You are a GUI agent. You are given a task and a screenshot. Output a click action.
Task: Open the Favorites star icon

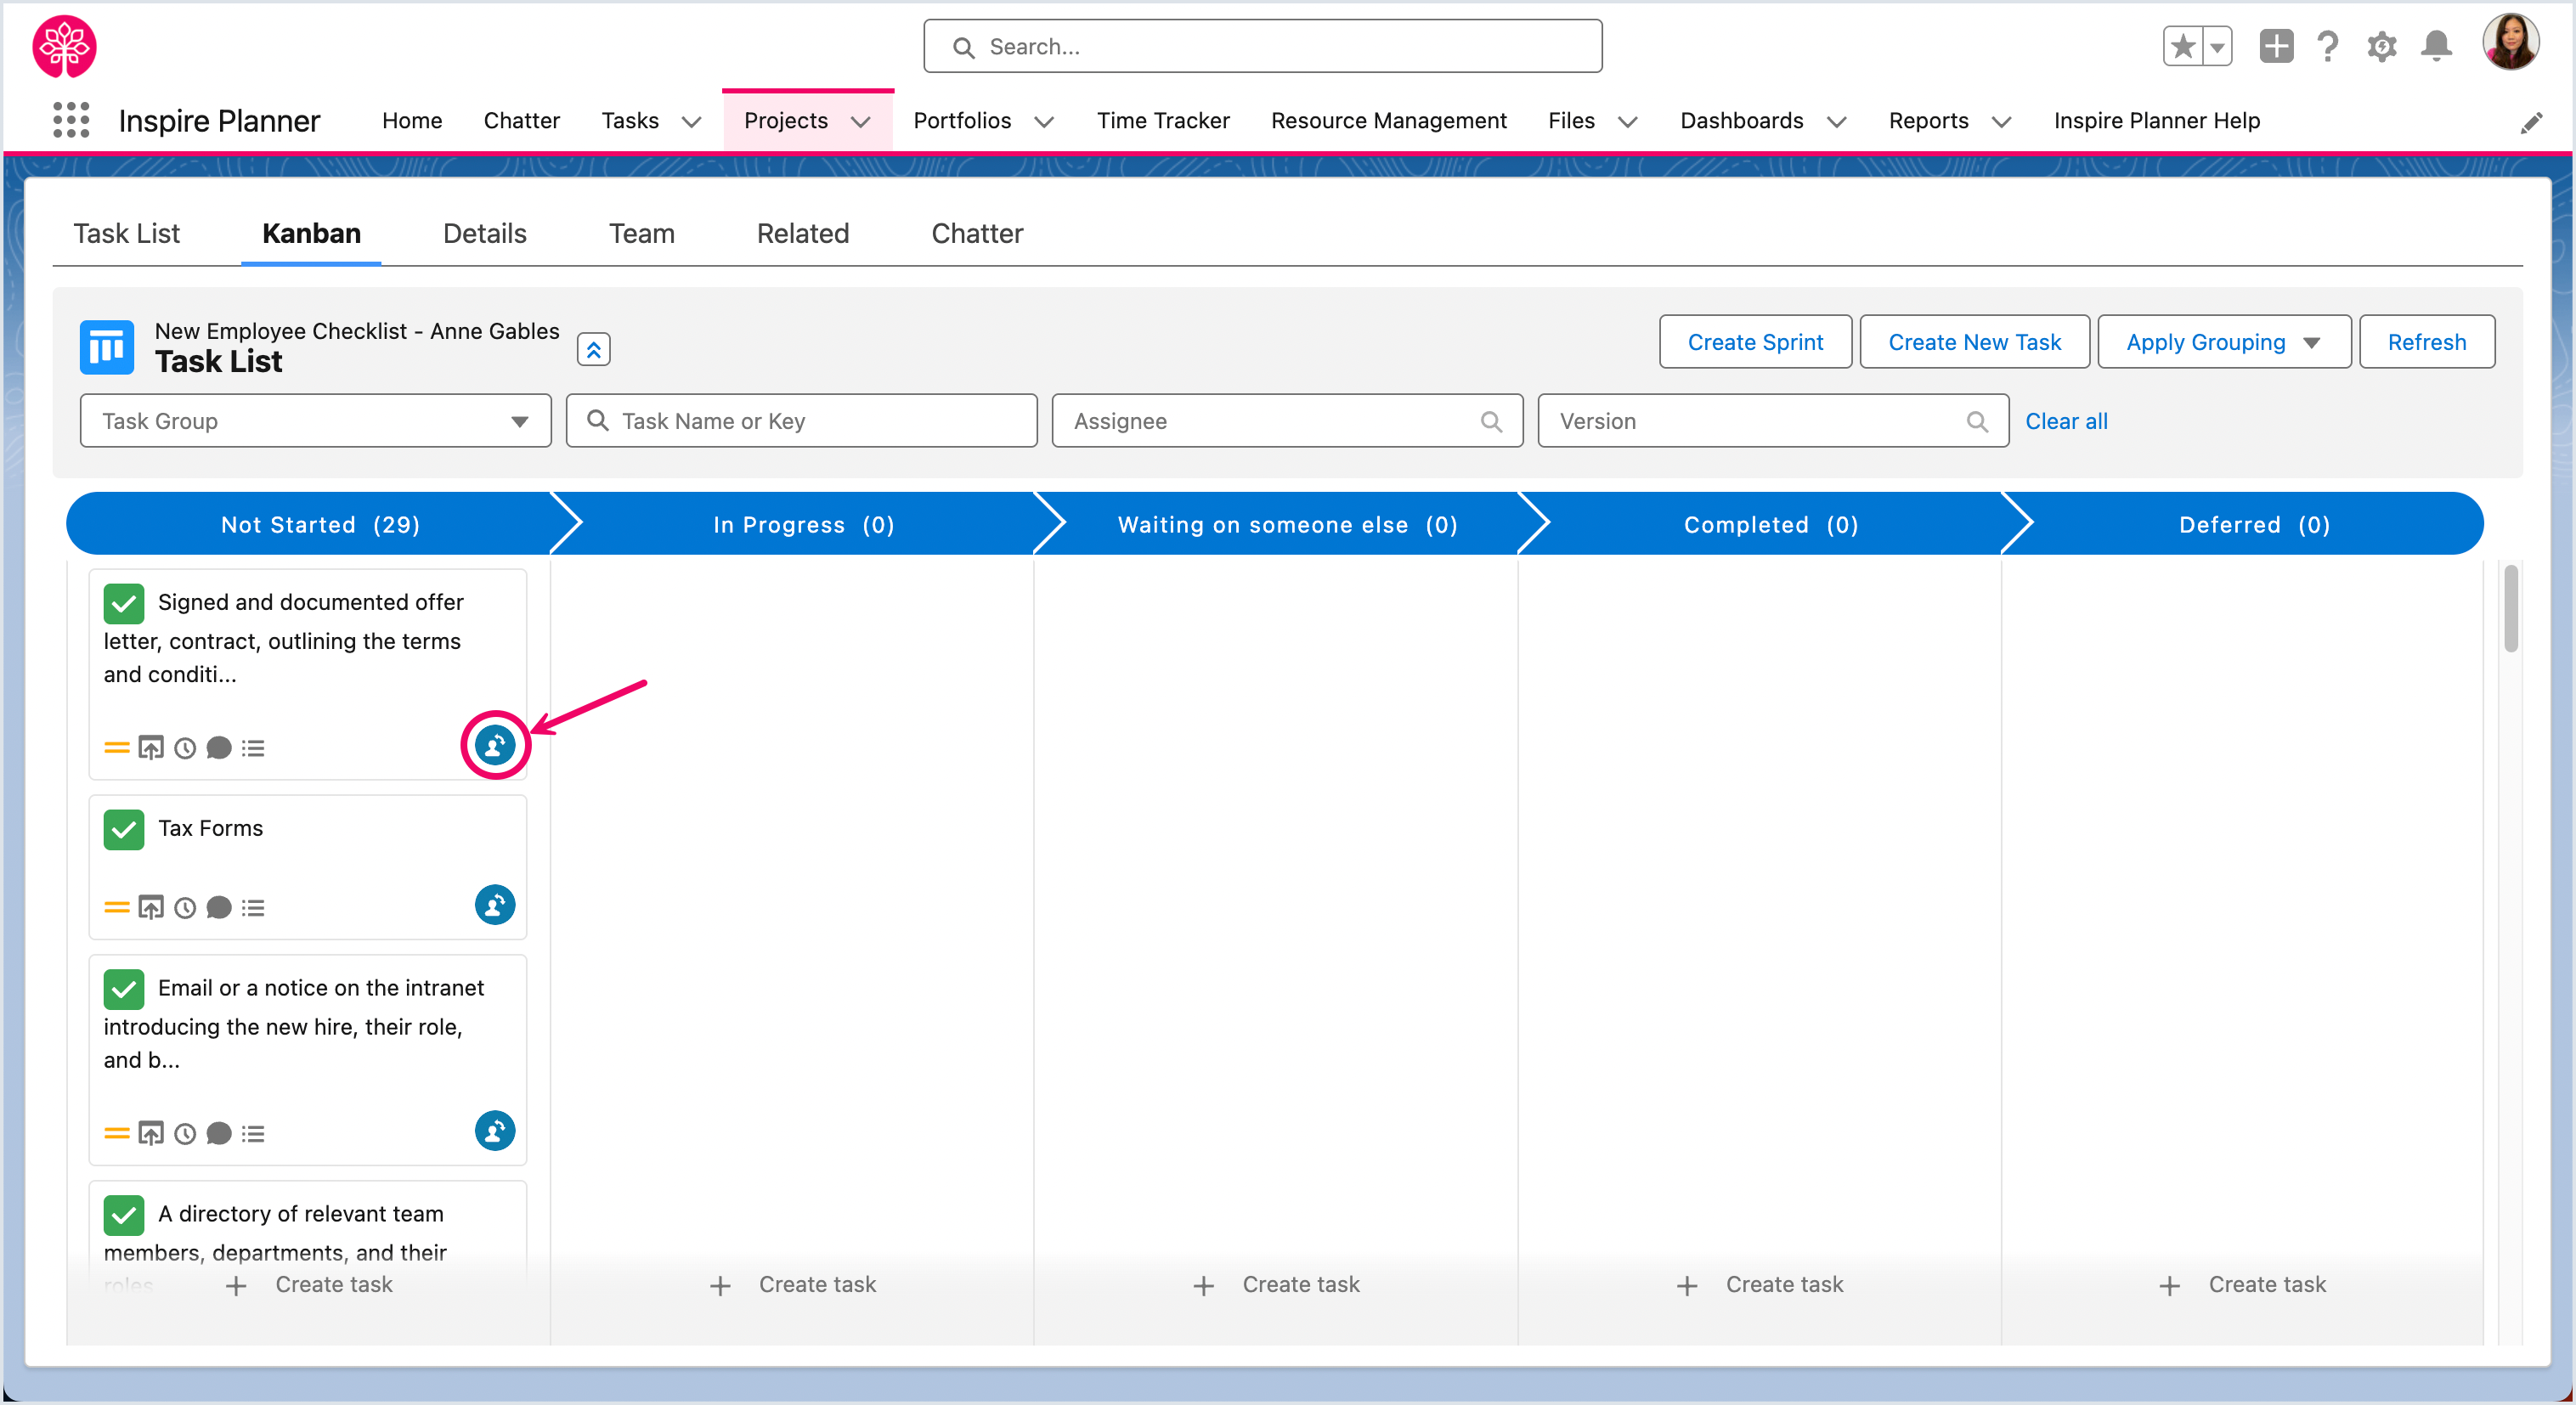(2182, 47)
